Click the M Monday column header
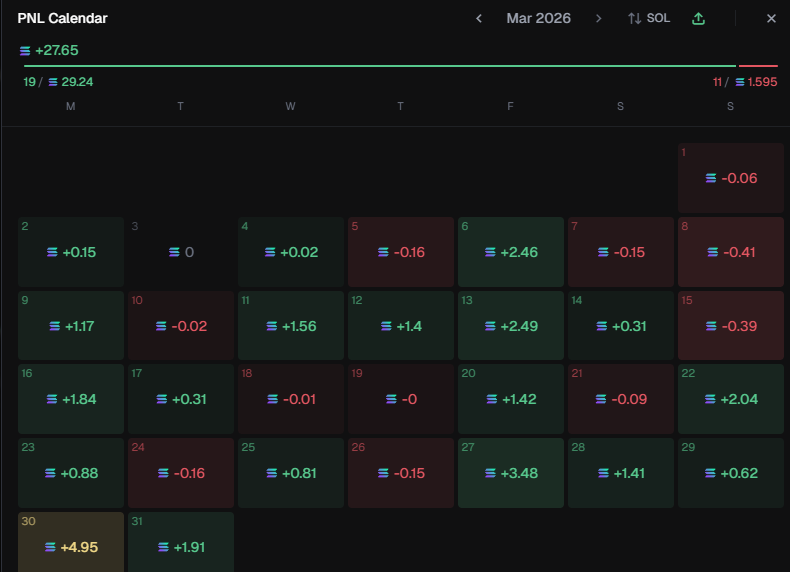Screen dimensions: 790x572 [71, 106]
